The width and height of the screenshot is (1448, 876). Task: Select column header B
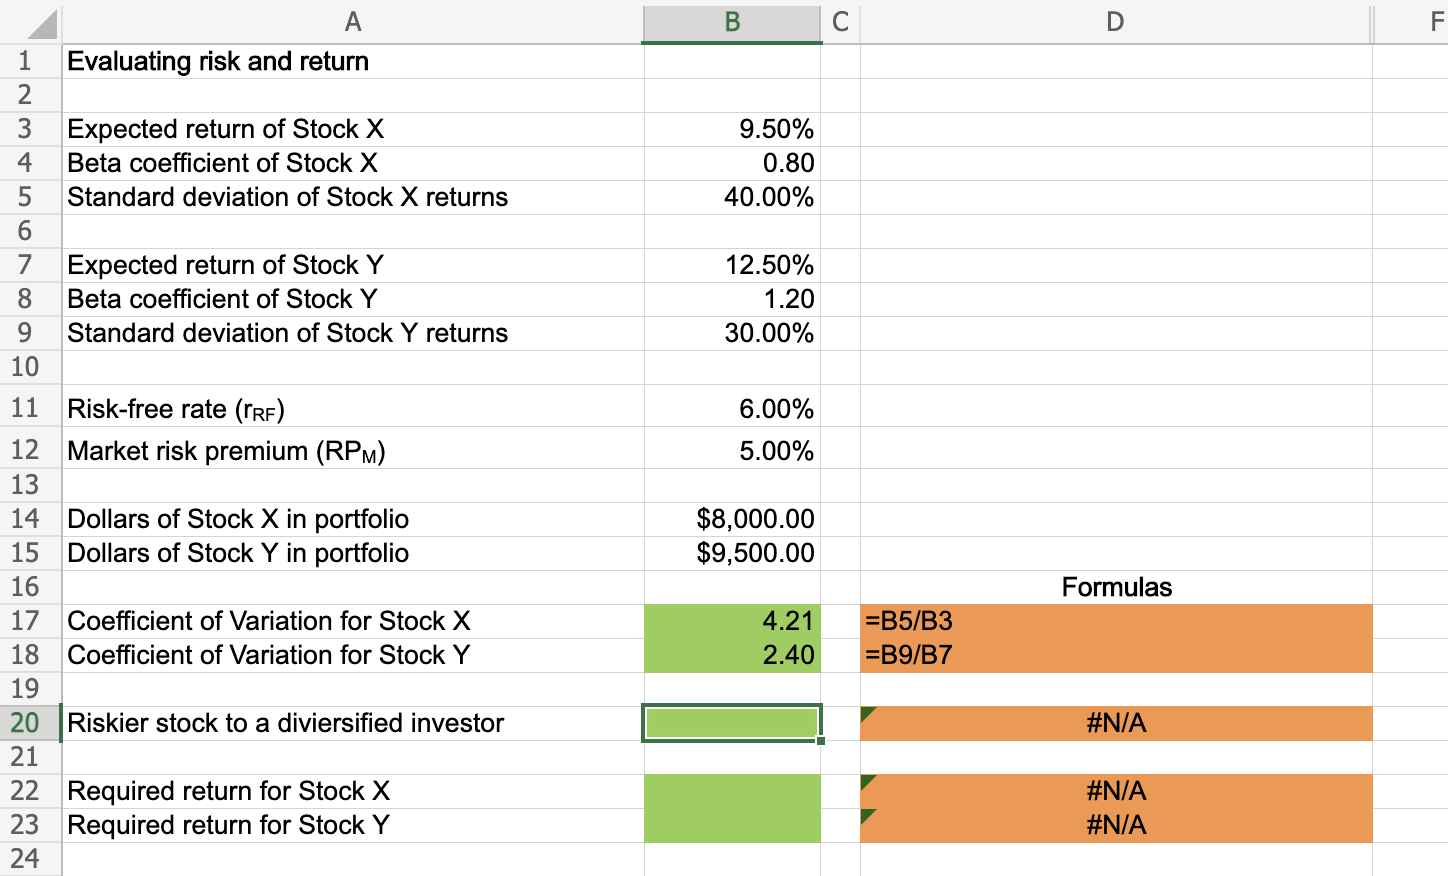731,22
